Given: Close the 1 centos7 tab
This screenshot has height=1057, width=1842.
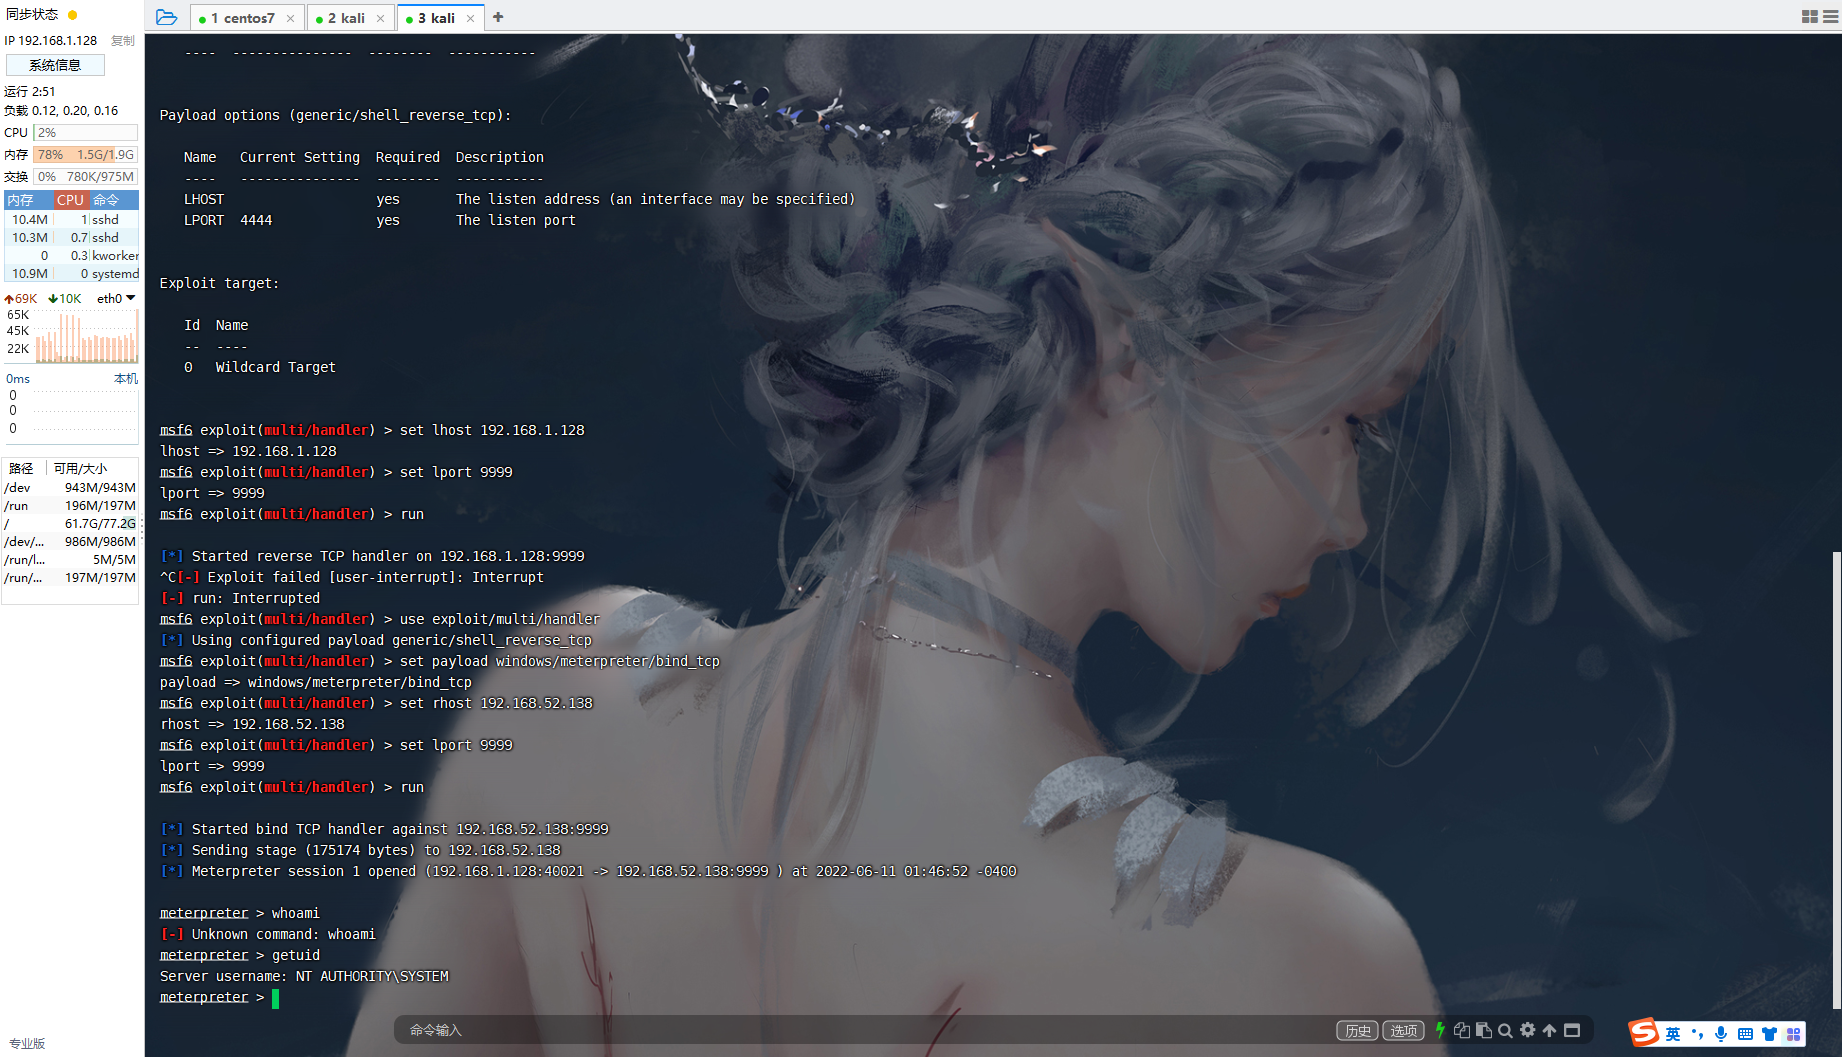Looking at the screenshot, I should pos(290,18).
